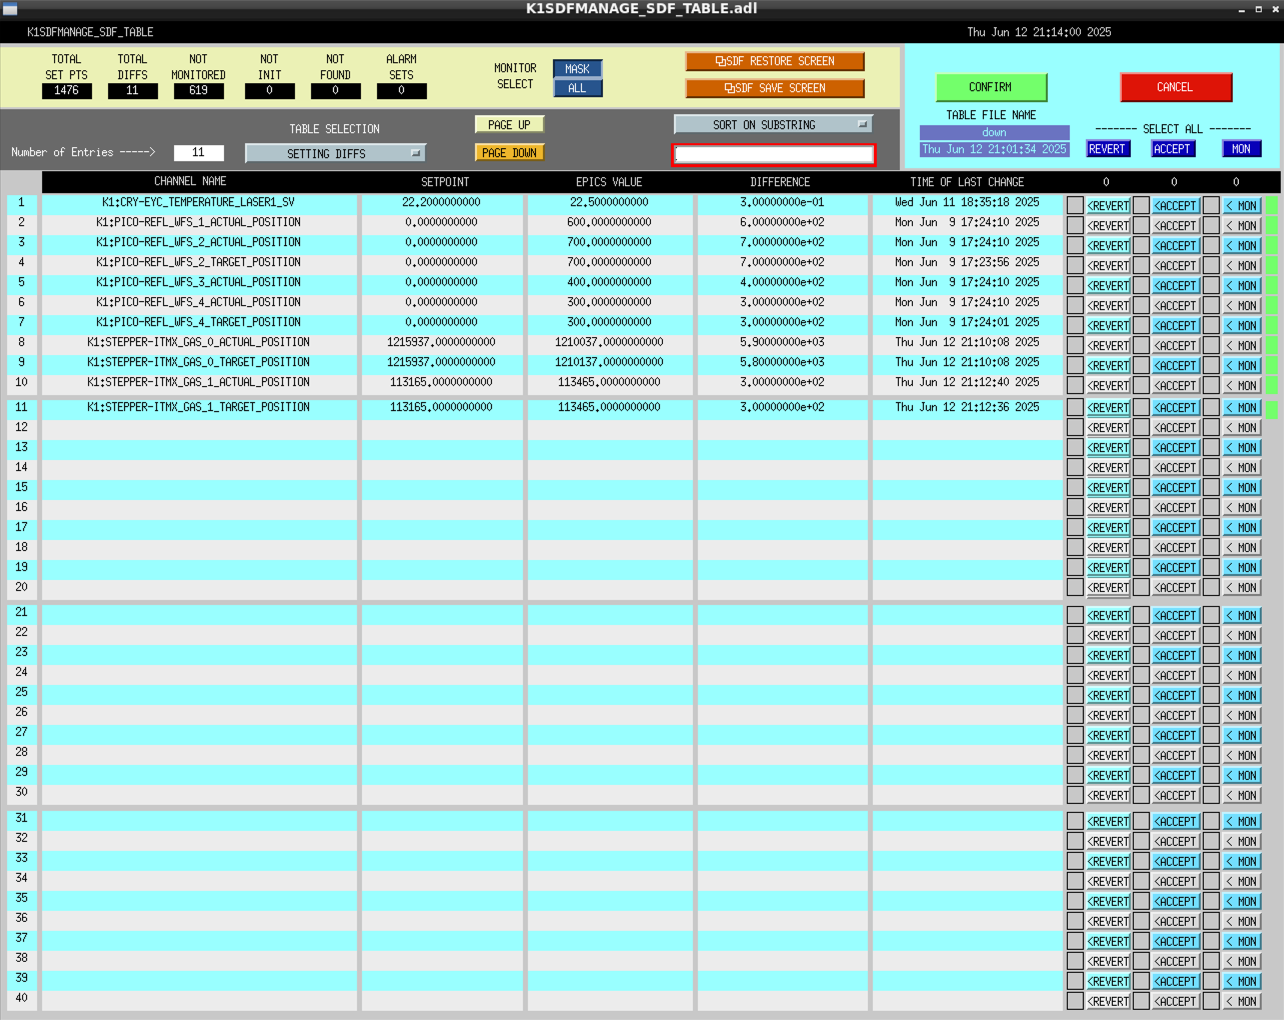Go to next page with PAGE DOWN
The height and width of the screenshot is (1020, 1284).
click(509, 152)
